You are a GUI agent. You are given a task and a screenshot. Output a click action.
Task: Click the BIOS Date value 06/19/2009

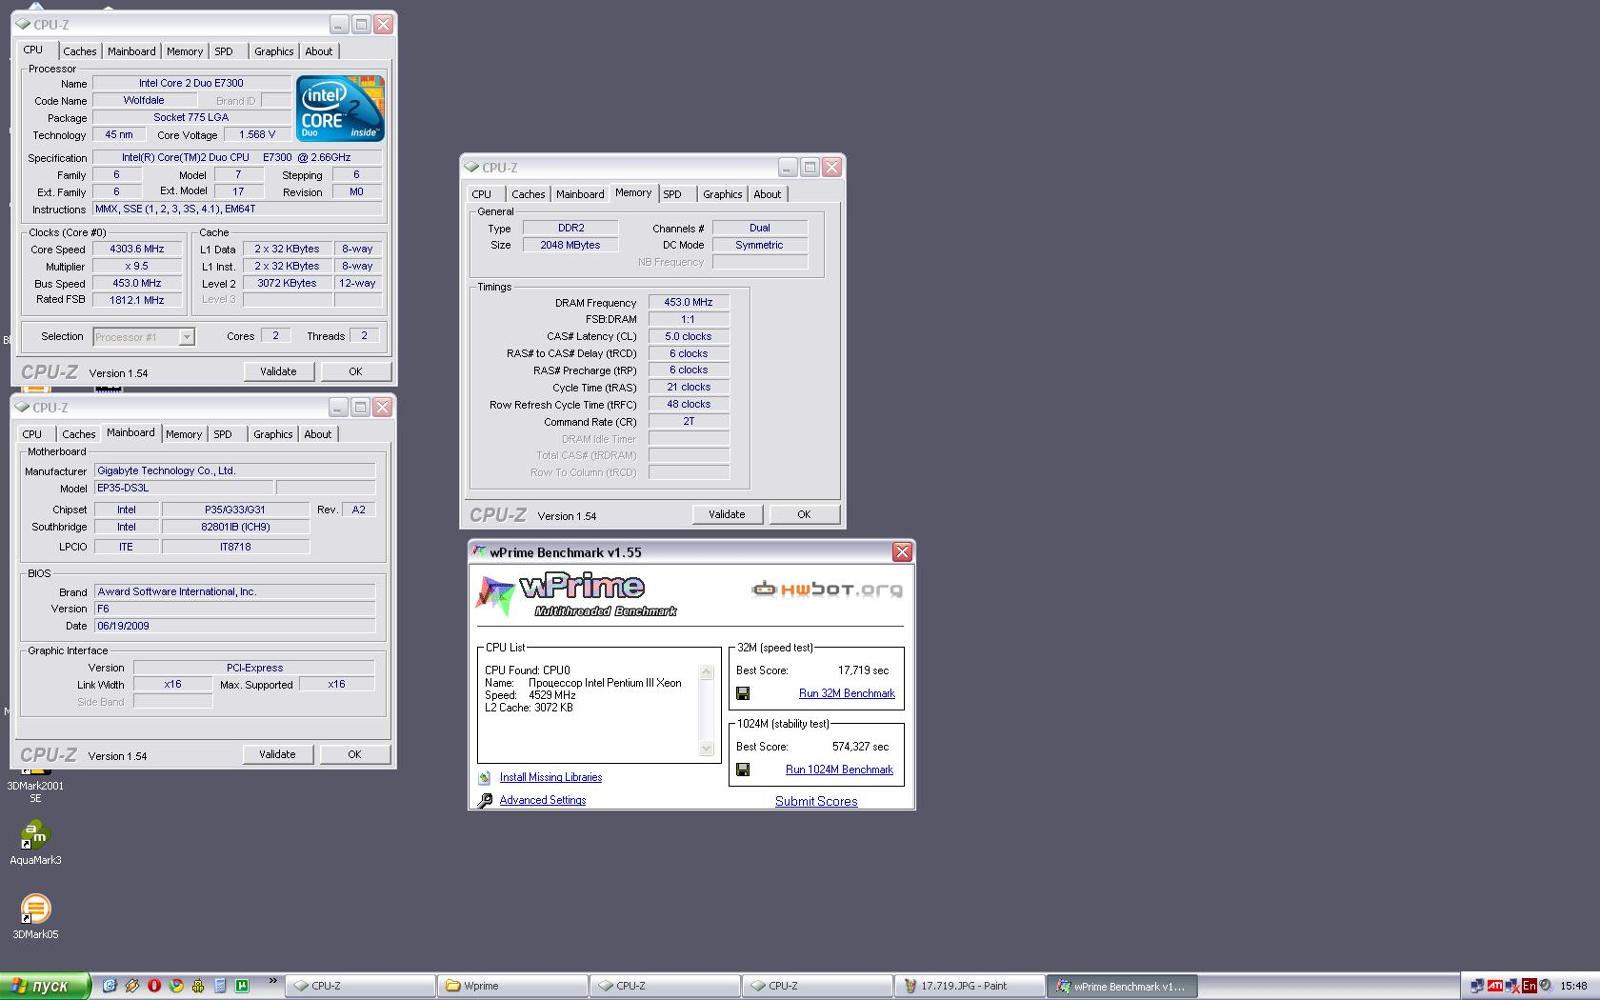[234, 626]
